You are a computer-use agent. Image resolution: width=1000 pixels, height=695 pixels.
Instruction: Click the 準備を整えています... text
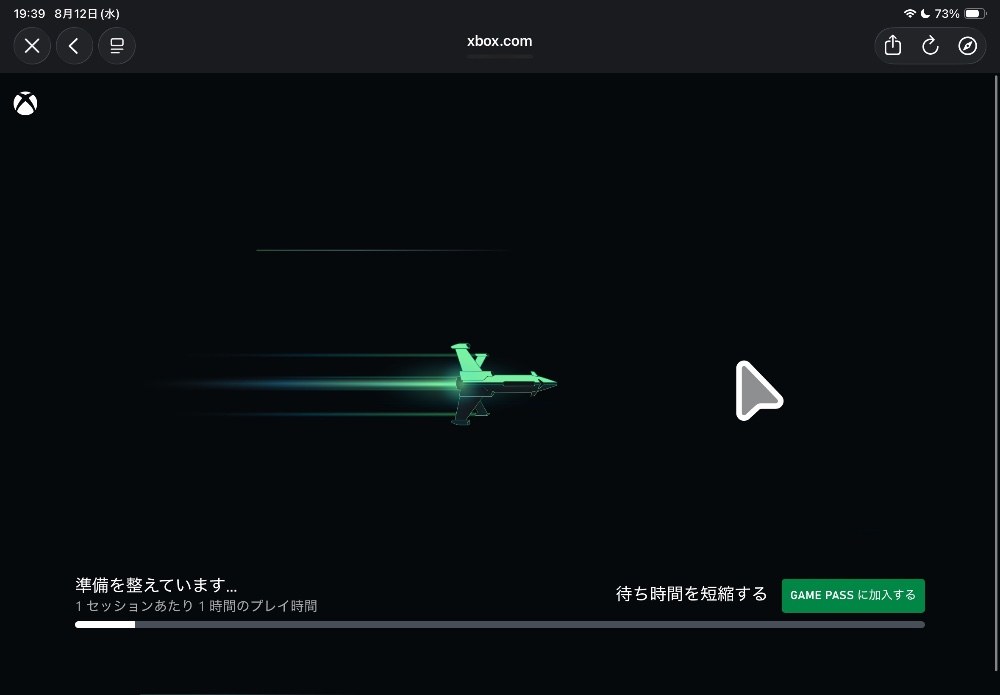click(156, 585)
